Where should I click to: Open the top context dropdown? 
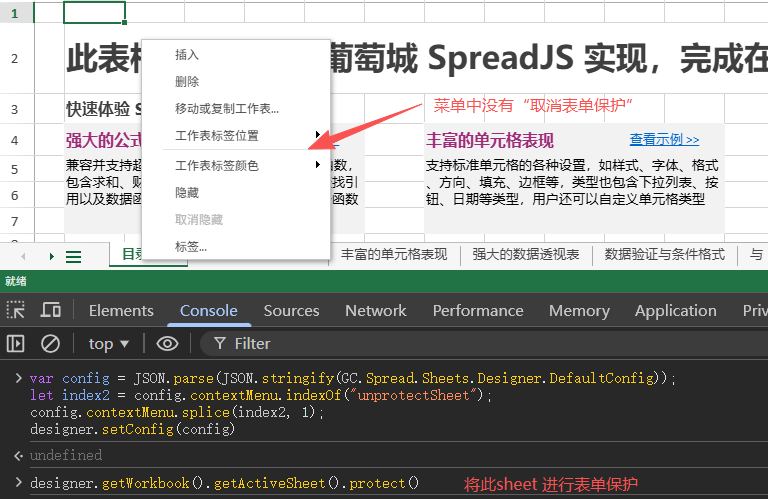pos(109,344)
